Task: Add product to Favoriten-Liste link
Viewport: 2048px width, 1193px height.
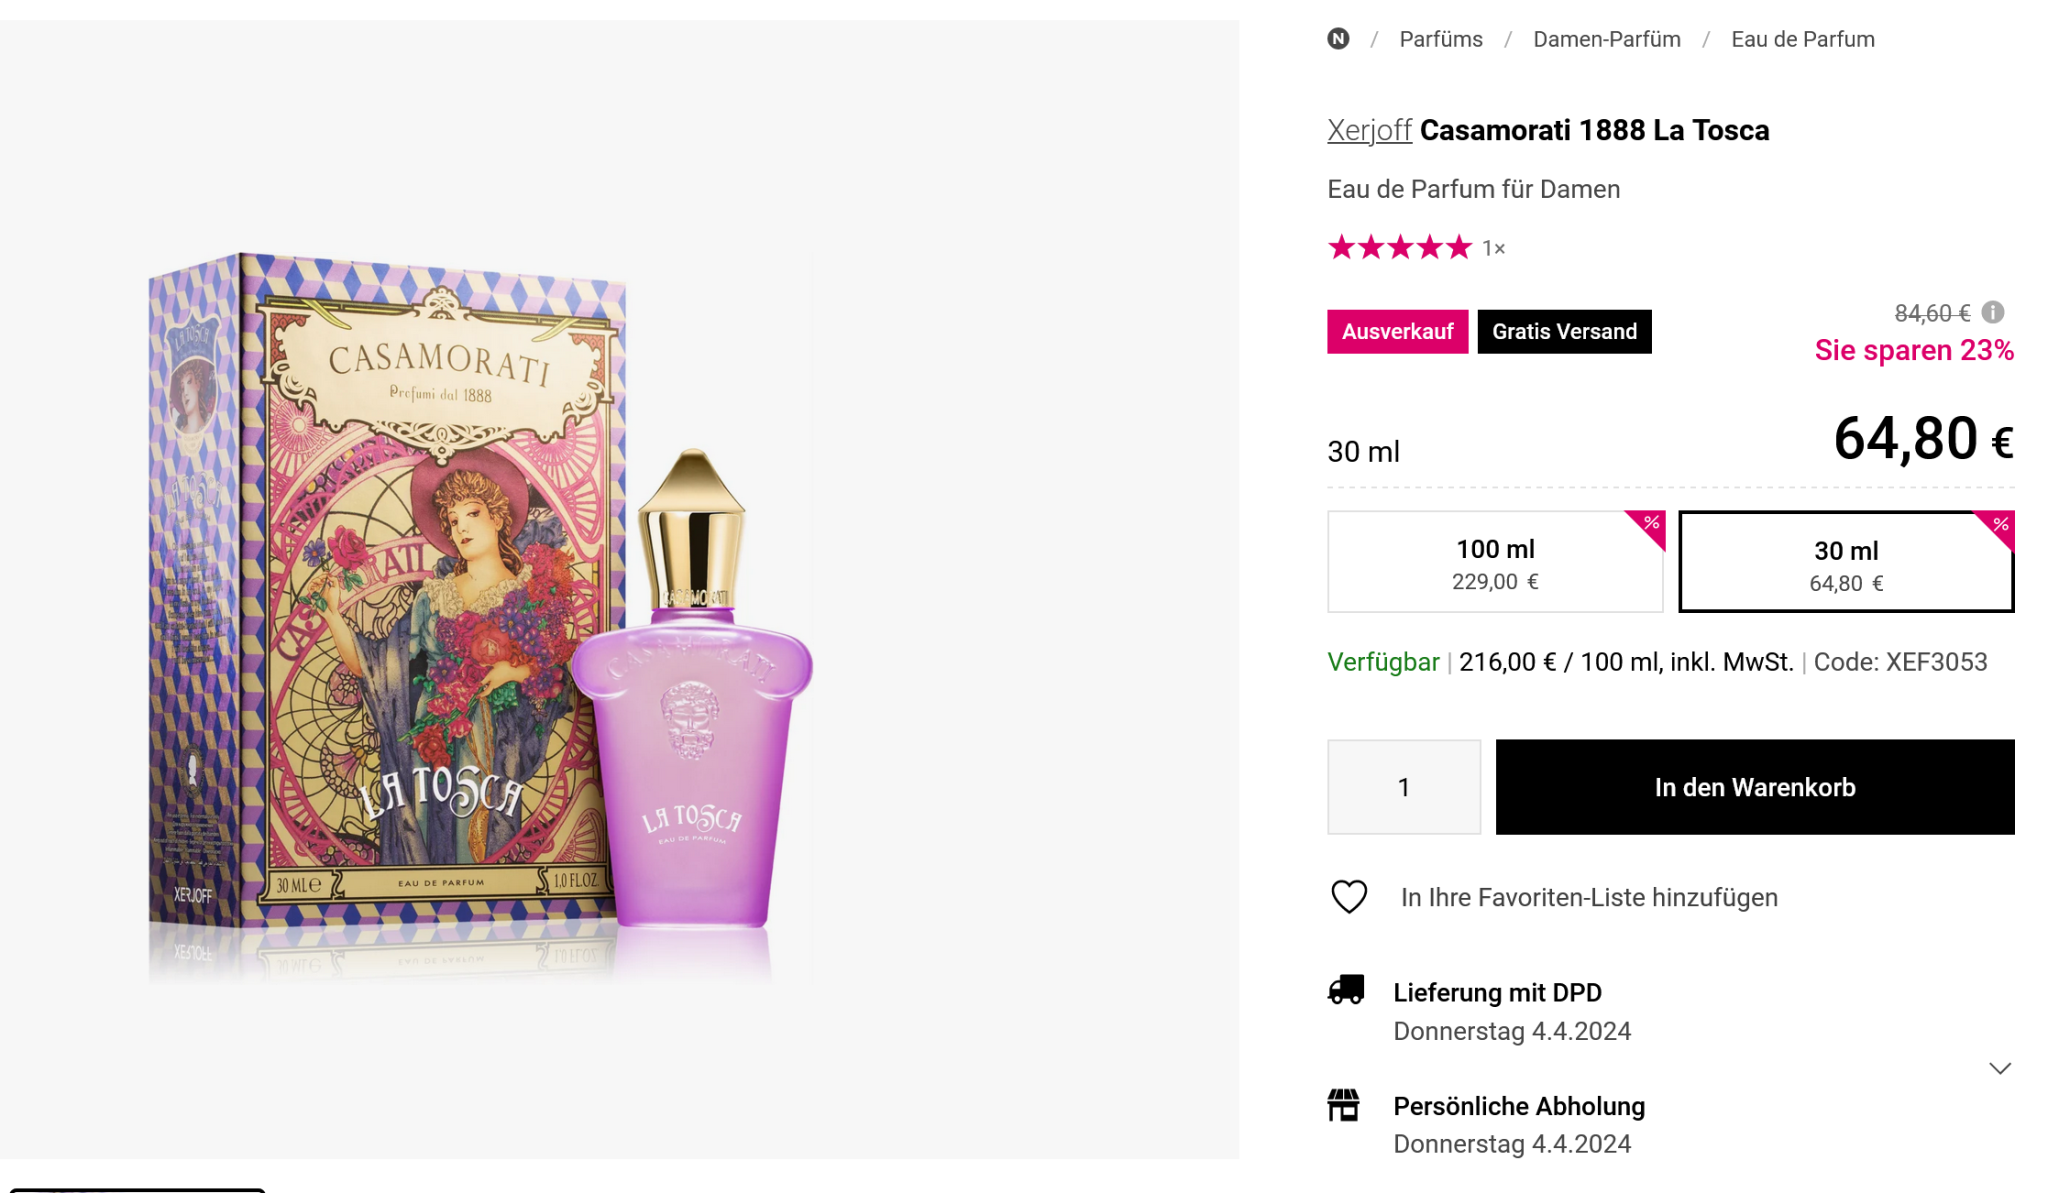Action: tap(1588, 898)
